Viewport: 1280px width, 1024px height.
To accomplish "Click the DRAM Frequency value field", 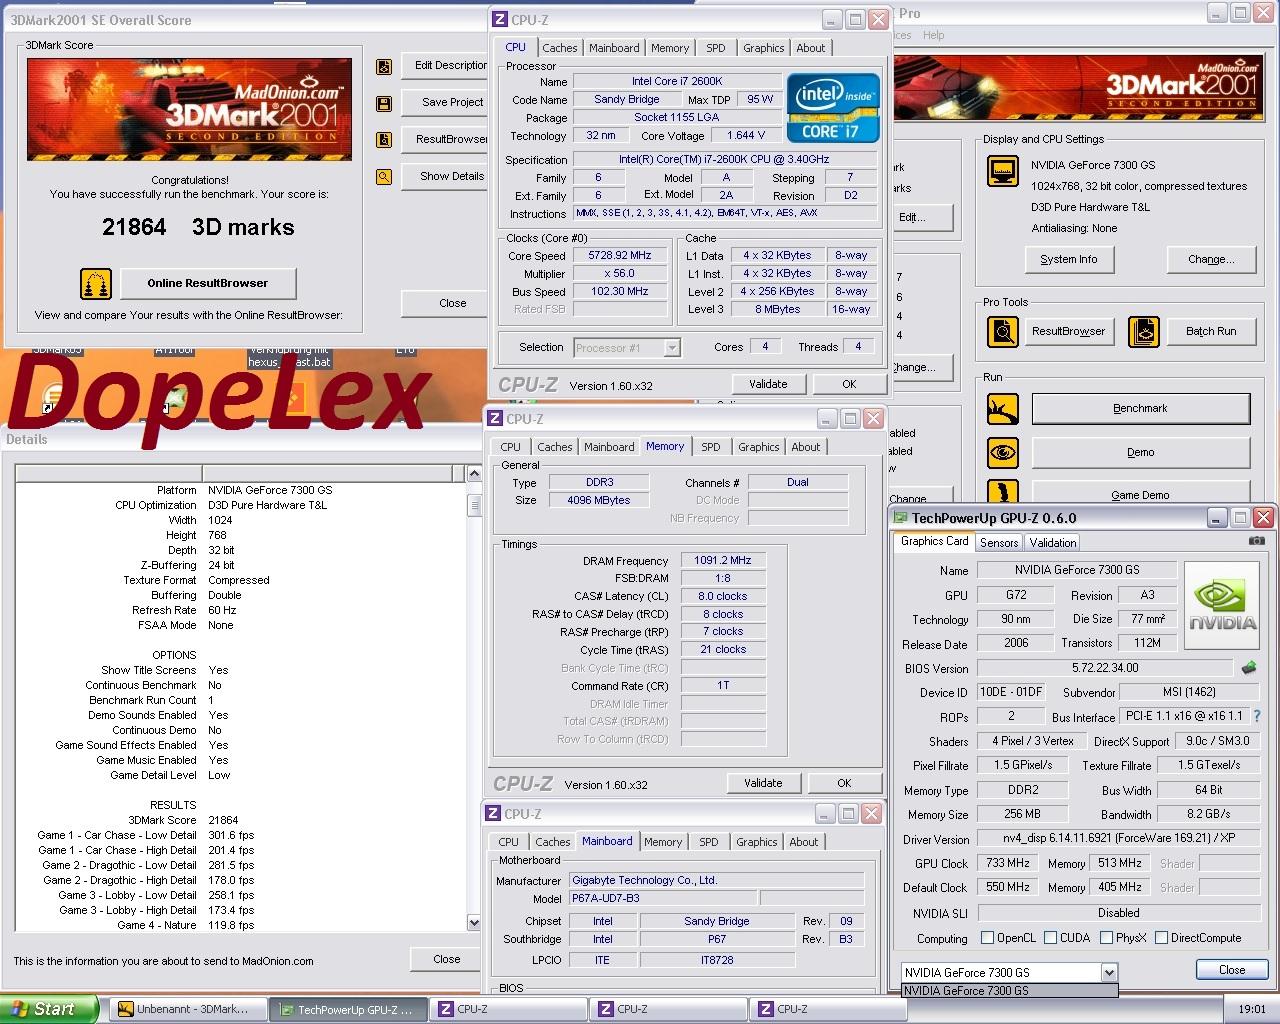I will pos(723,560).
